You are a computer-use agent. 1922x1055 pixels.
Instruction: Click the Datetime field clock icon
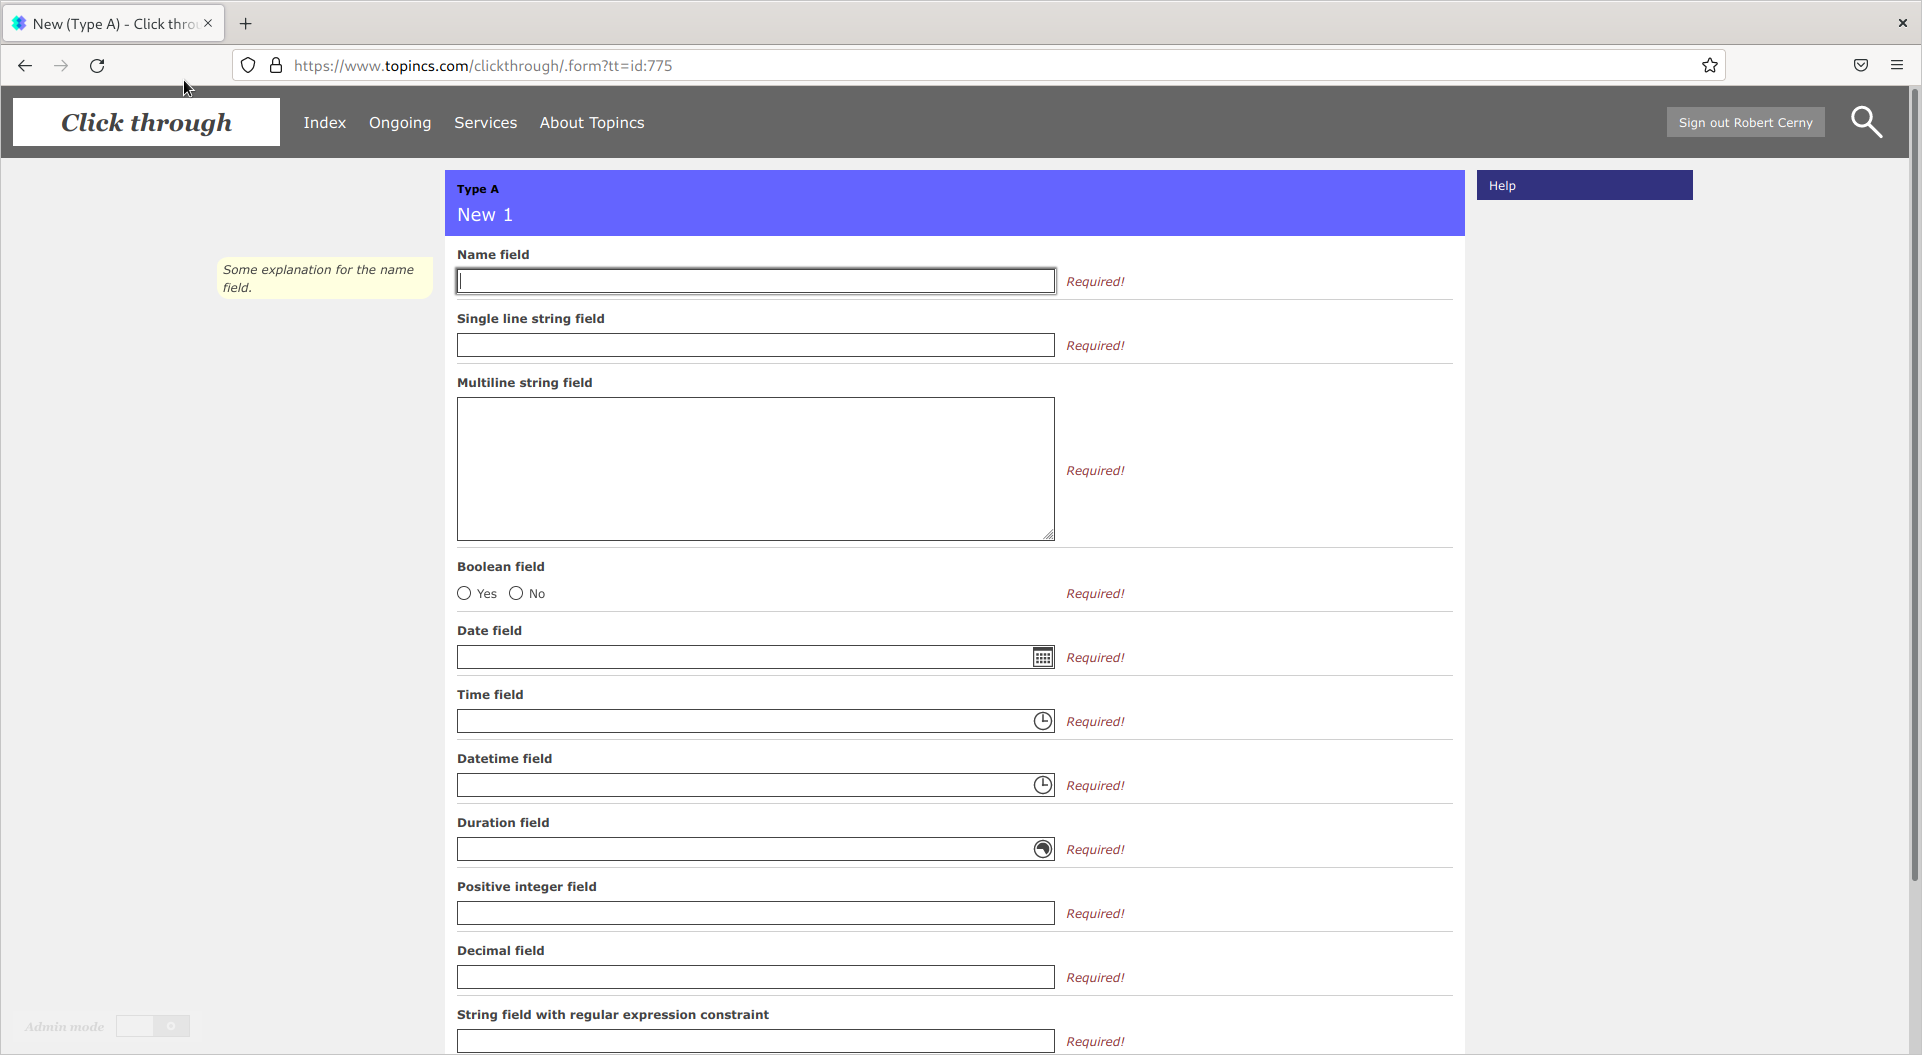click(1043, 785)
